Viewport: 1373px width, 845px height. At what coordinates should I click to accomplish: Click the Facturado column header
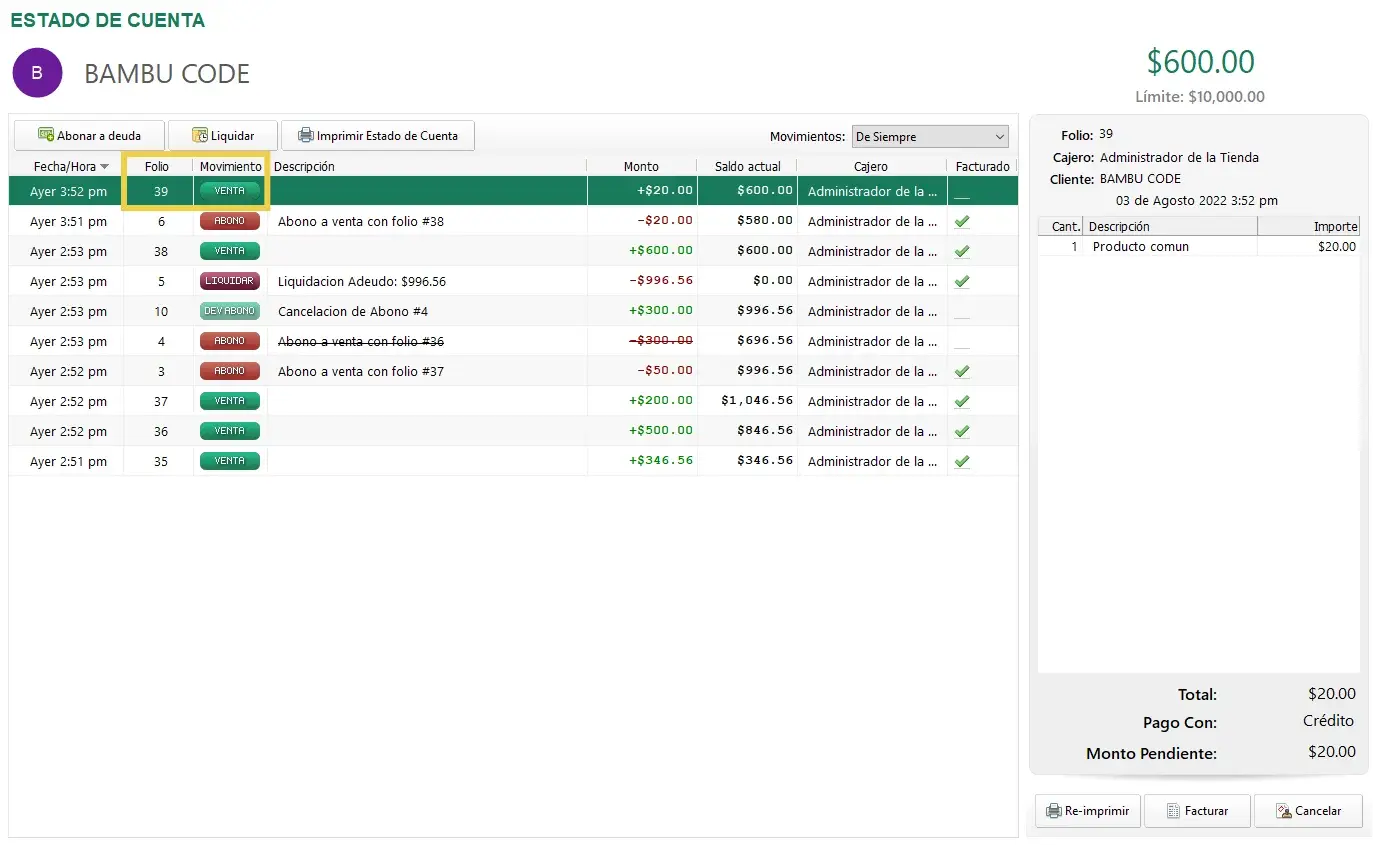[x=982, y=167]
